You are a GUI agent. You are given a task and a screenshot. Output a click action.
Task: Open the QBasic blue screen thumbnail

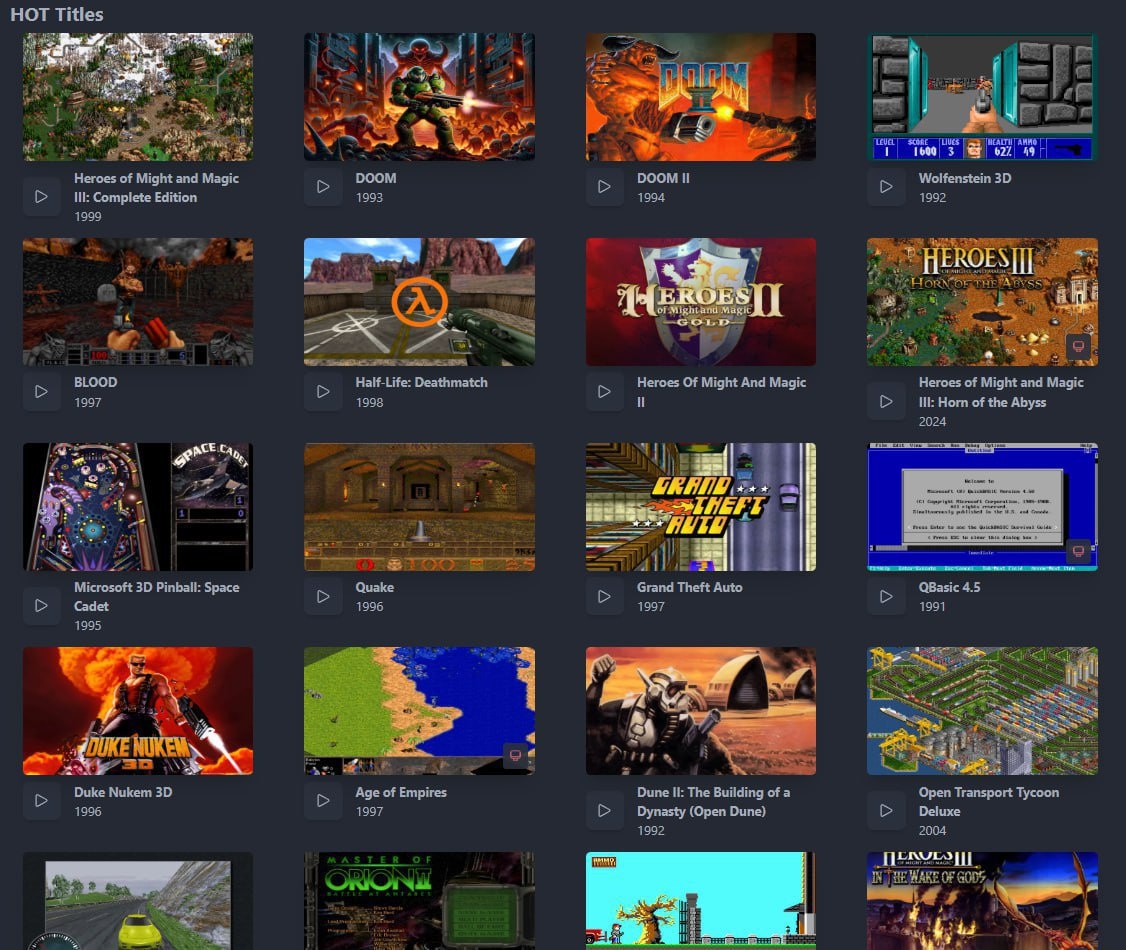click(x=982, y=507)
